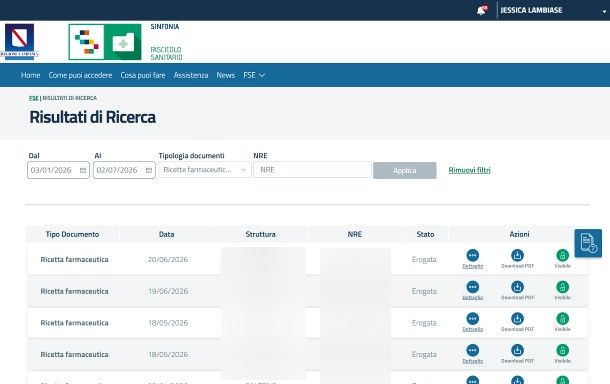Screen dimensions: 610x384
Task: Click the Applica button
Action: [405, 170]
